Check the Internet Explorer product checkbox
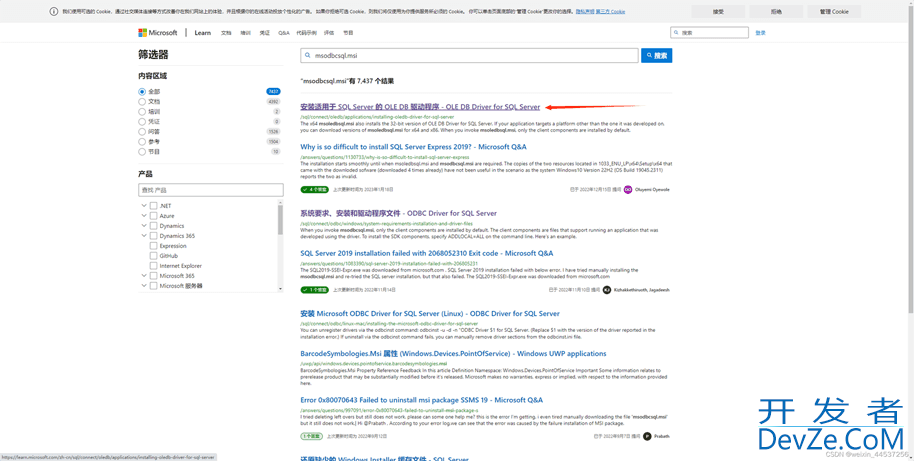 pyautogui.click(x=153, y=266)
